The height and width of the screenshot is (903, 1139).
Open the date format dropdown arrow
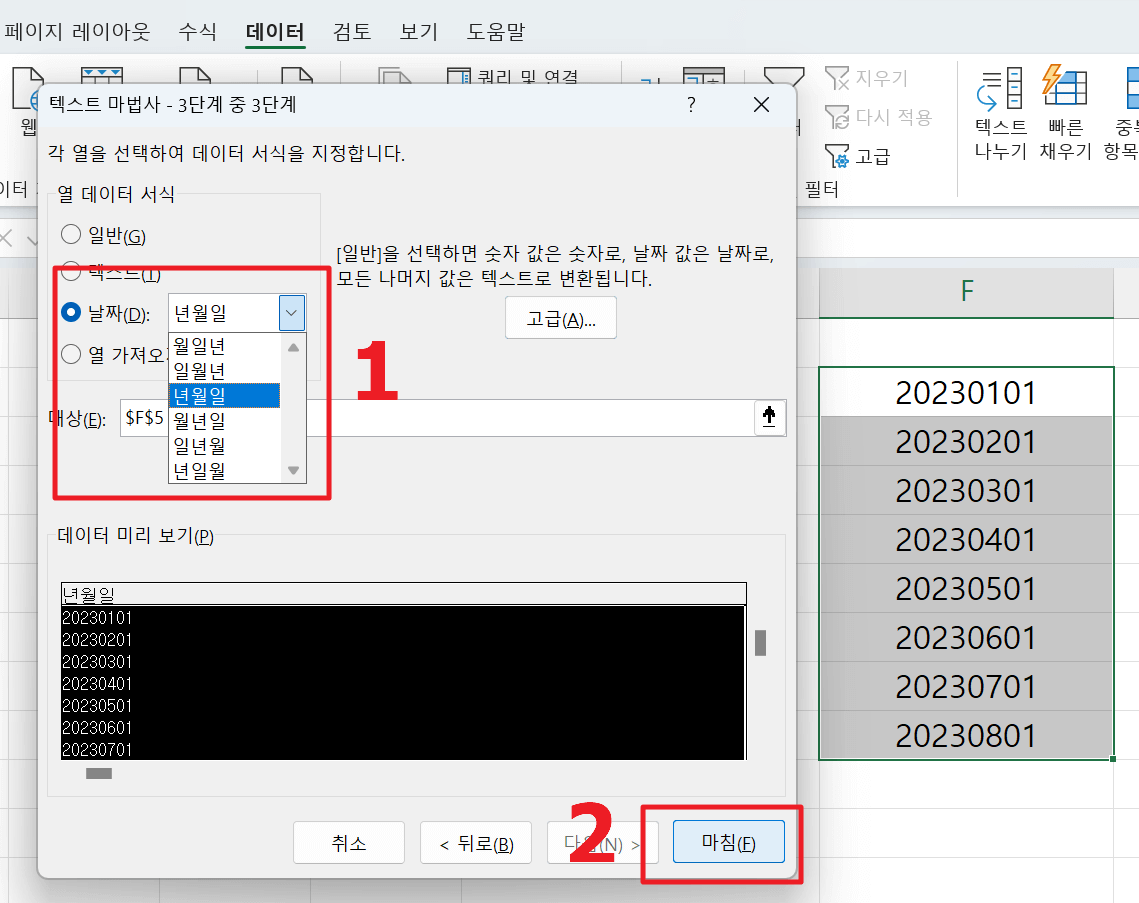291,312
